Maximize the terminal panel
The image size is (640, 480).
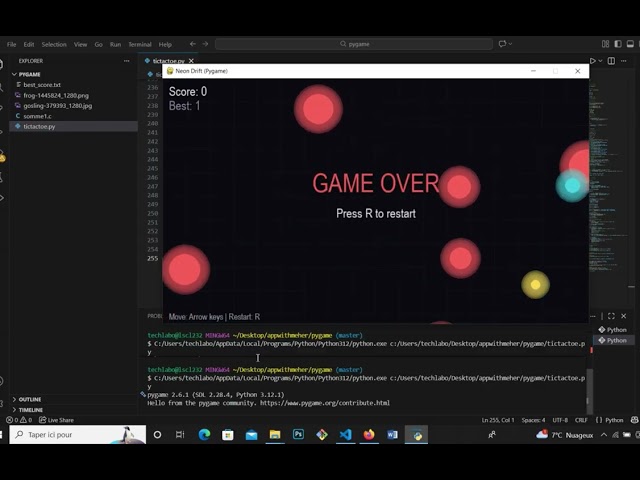(611, 316)
